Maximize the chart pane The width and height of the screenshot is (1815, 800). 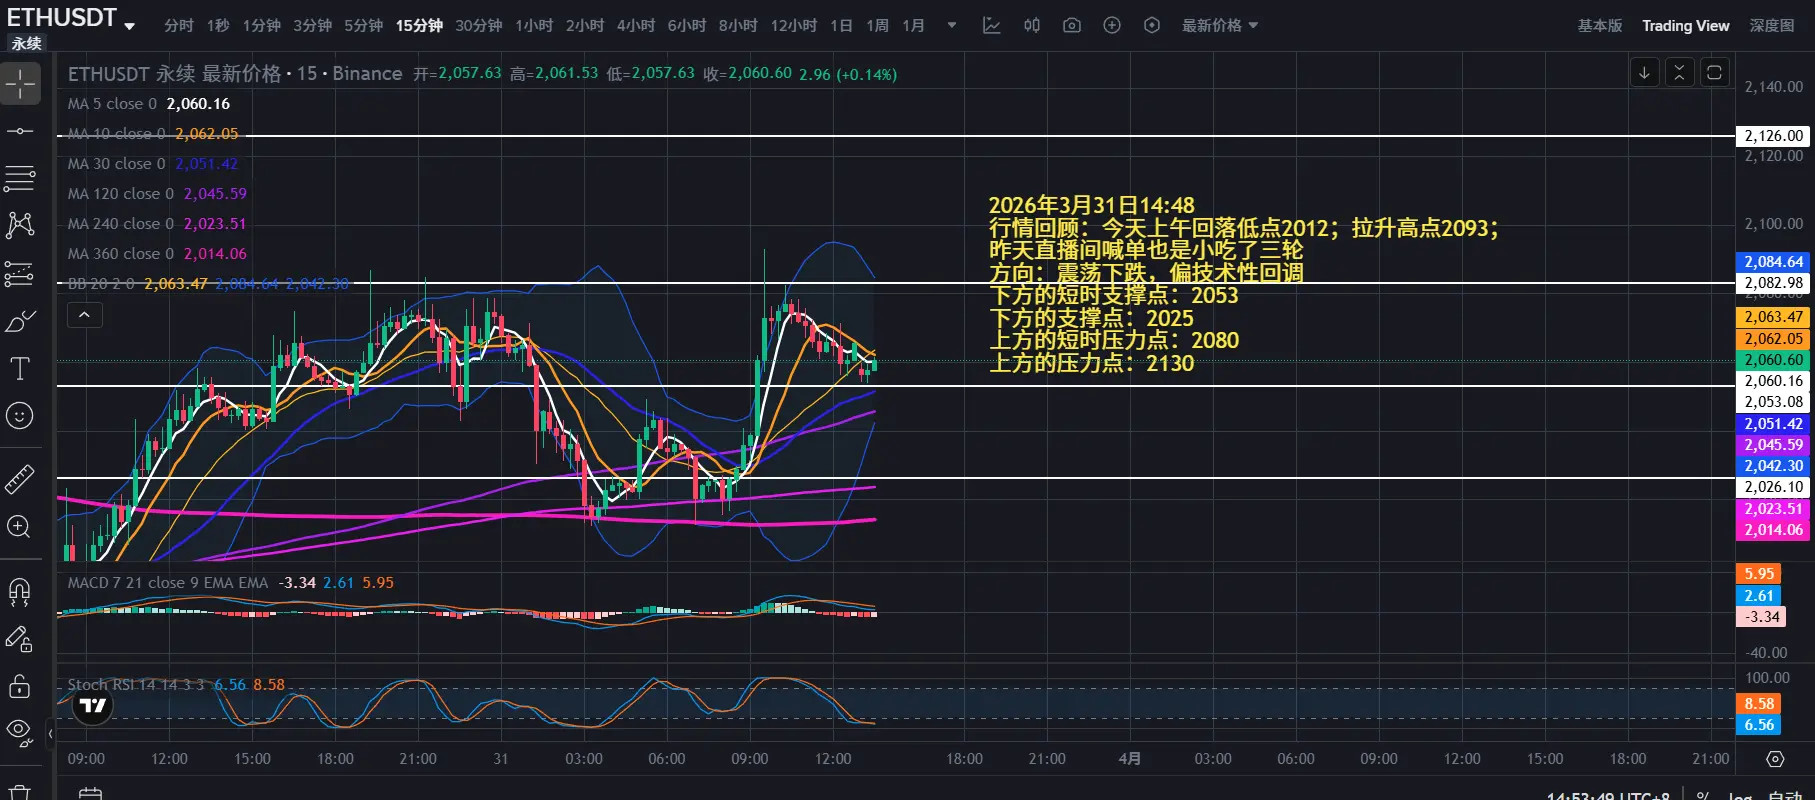(1715, 72)
